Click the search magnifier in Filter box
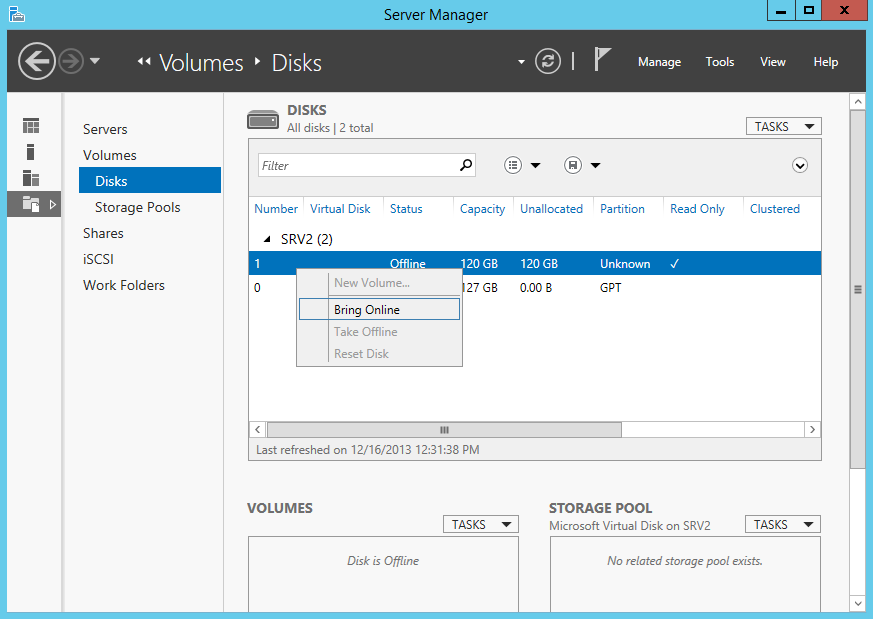Screen dimensions: 873x619 (465, 165)
